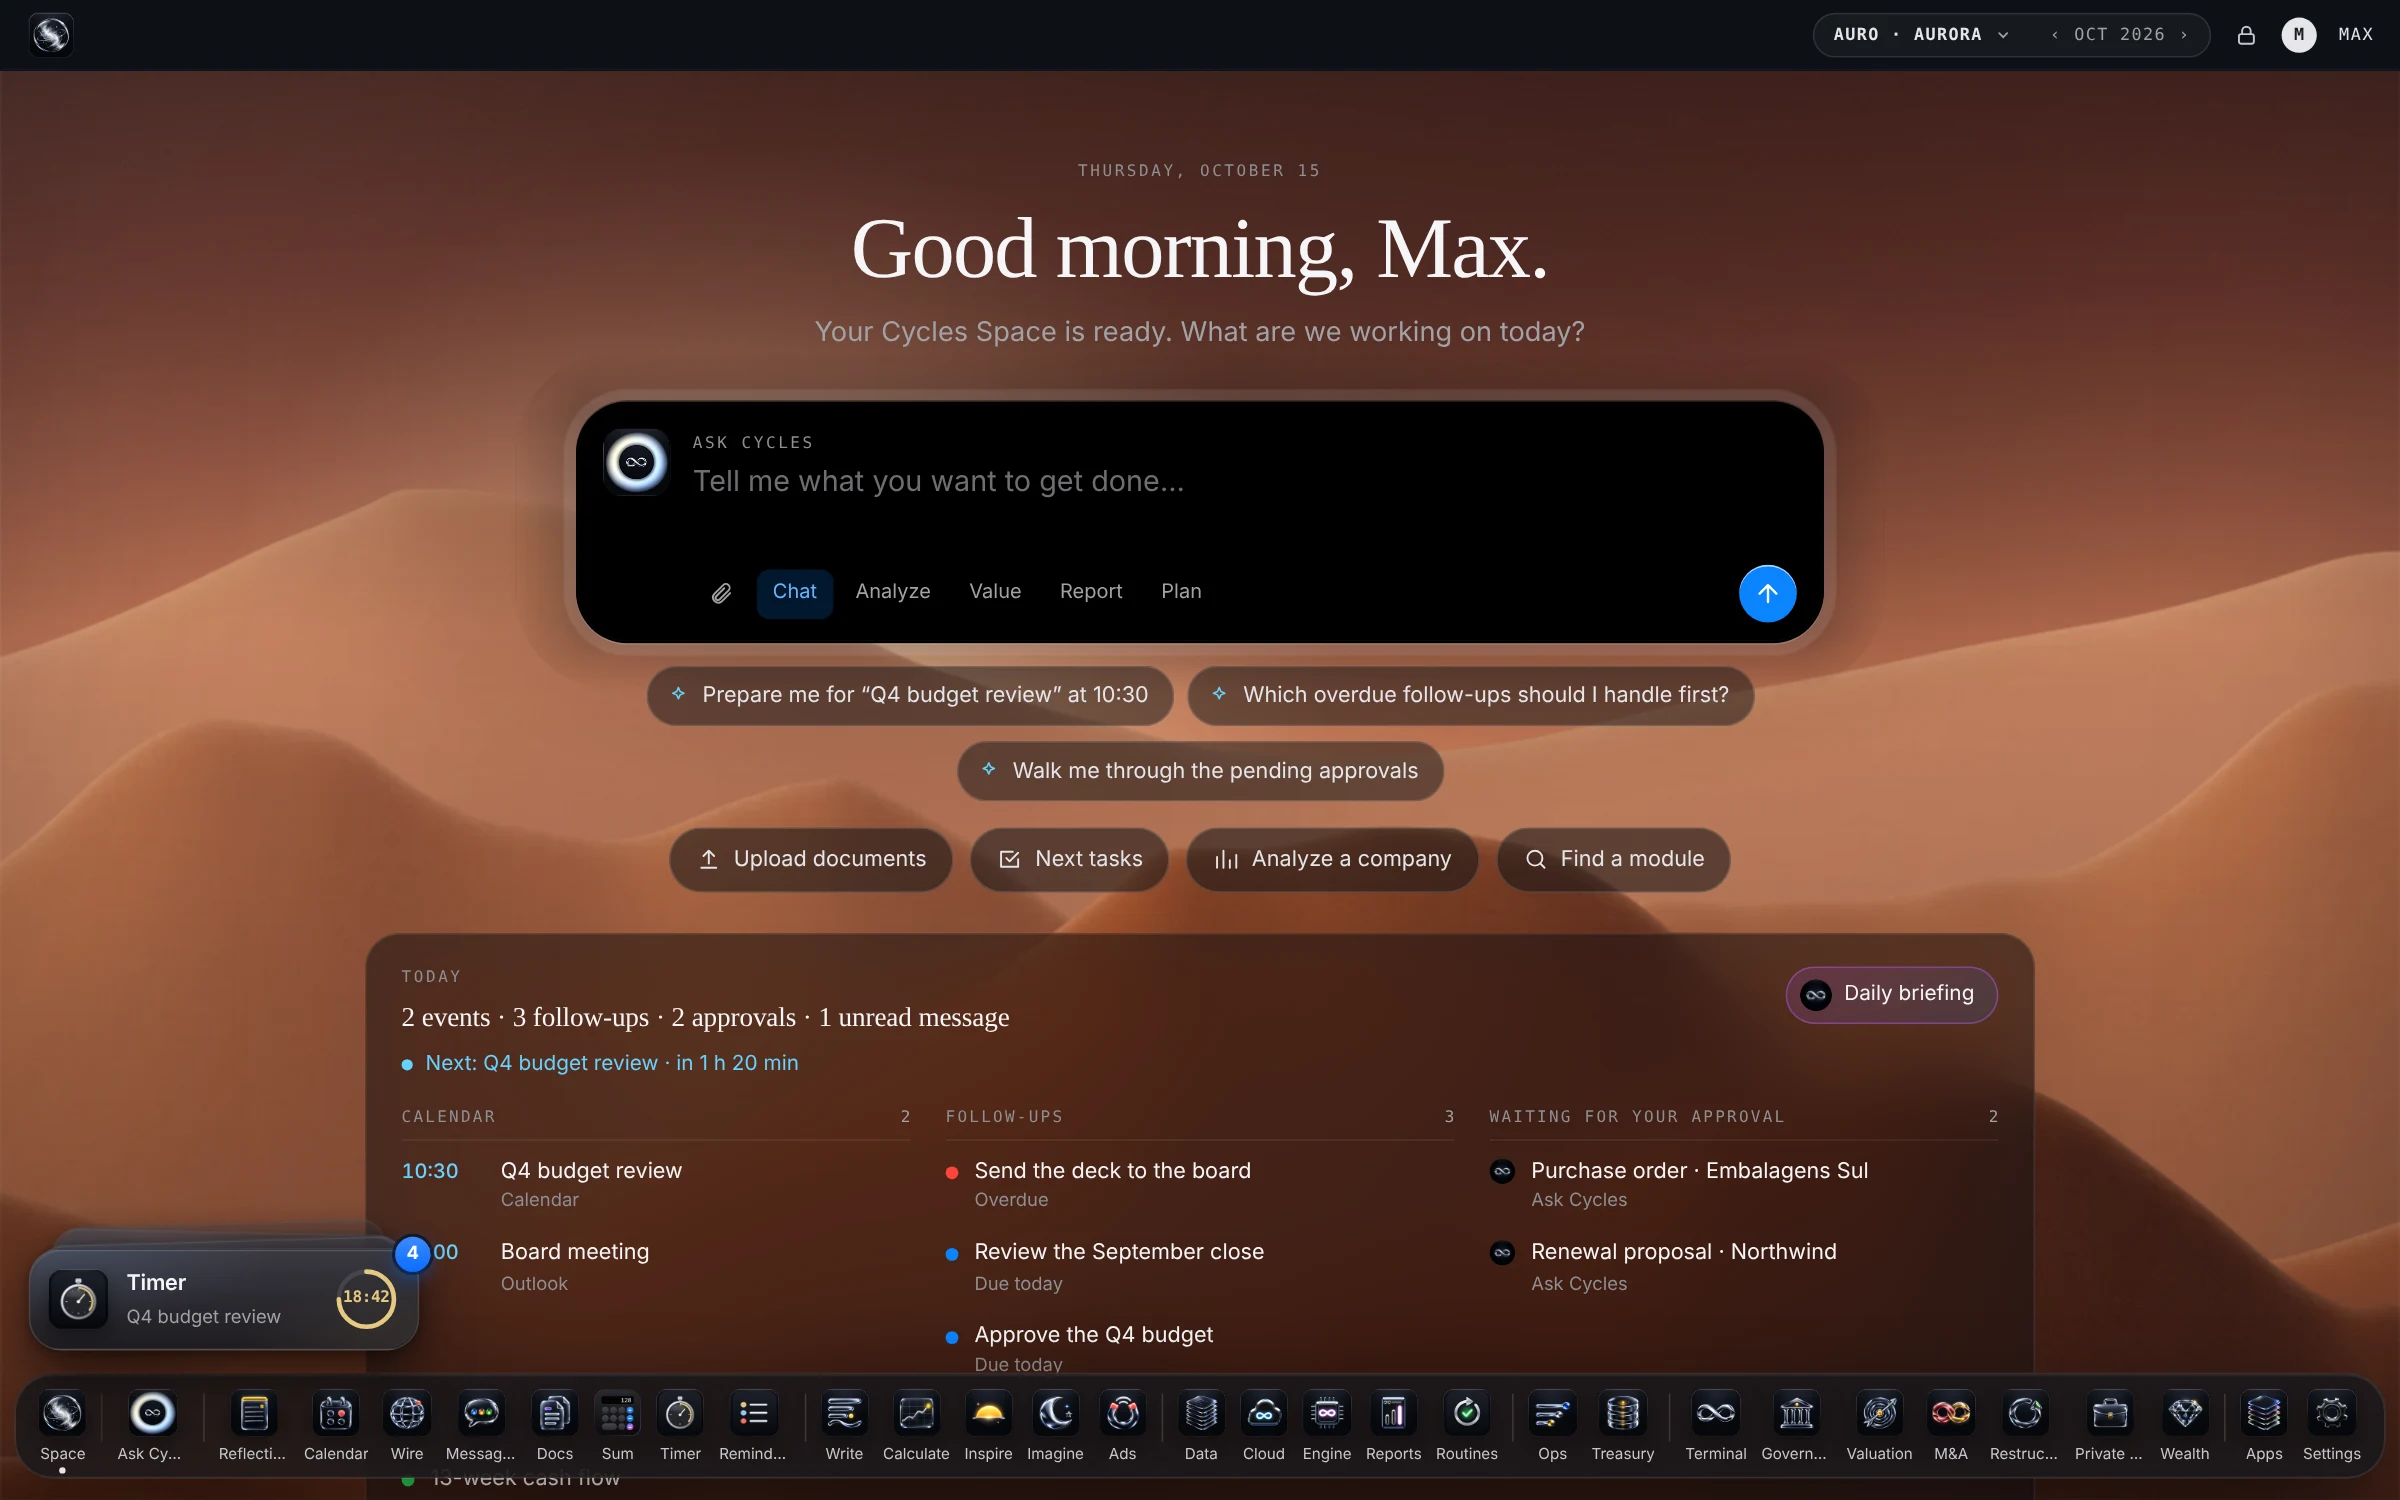Select the Plan mode tab
The image size is (2400, 1500).
tap(1181, 592)
